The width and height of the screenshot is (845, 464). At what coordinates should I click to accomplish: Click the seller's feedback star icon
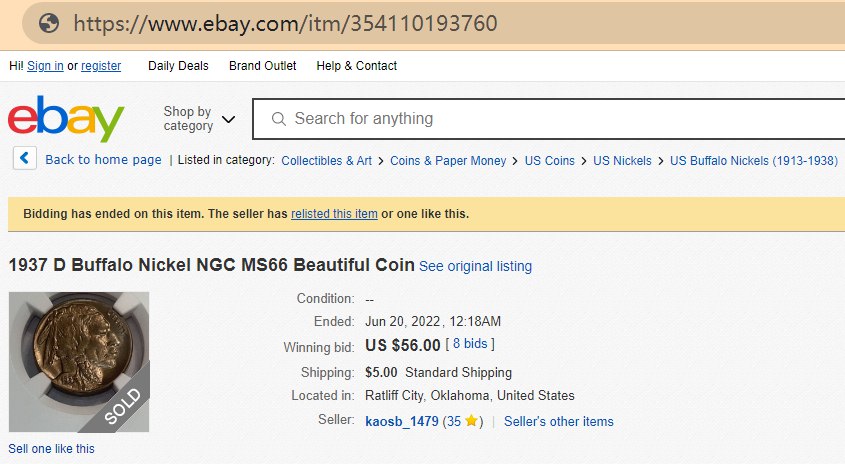(x=471, y=421)
